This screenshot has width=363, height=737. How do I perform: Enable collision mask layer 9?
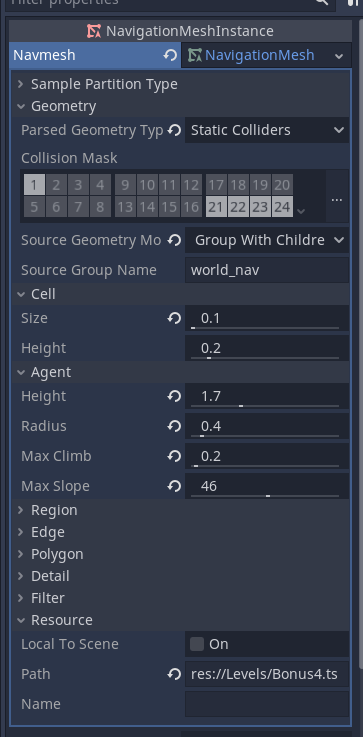coord(125,185)
